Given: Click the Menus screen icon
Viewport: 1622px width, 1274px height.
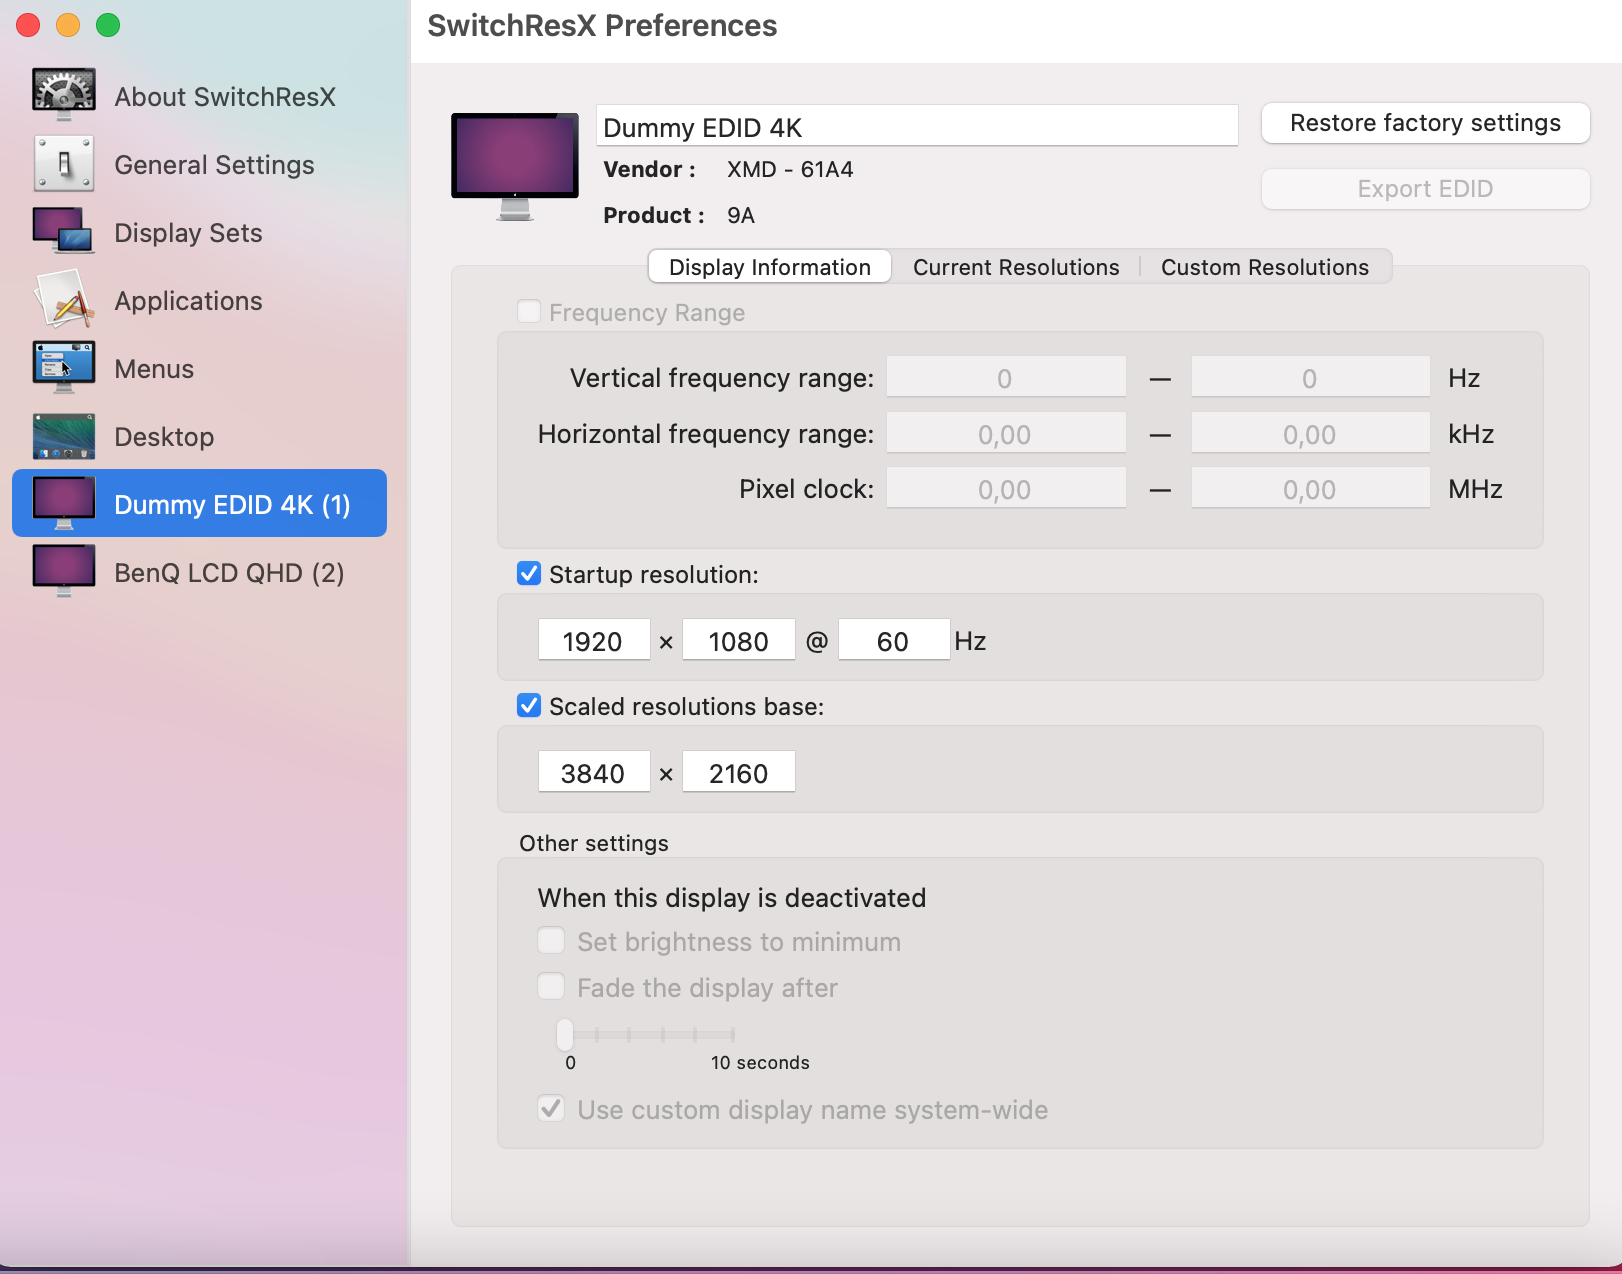Looking at the screenshot, I should coord(64,367).
